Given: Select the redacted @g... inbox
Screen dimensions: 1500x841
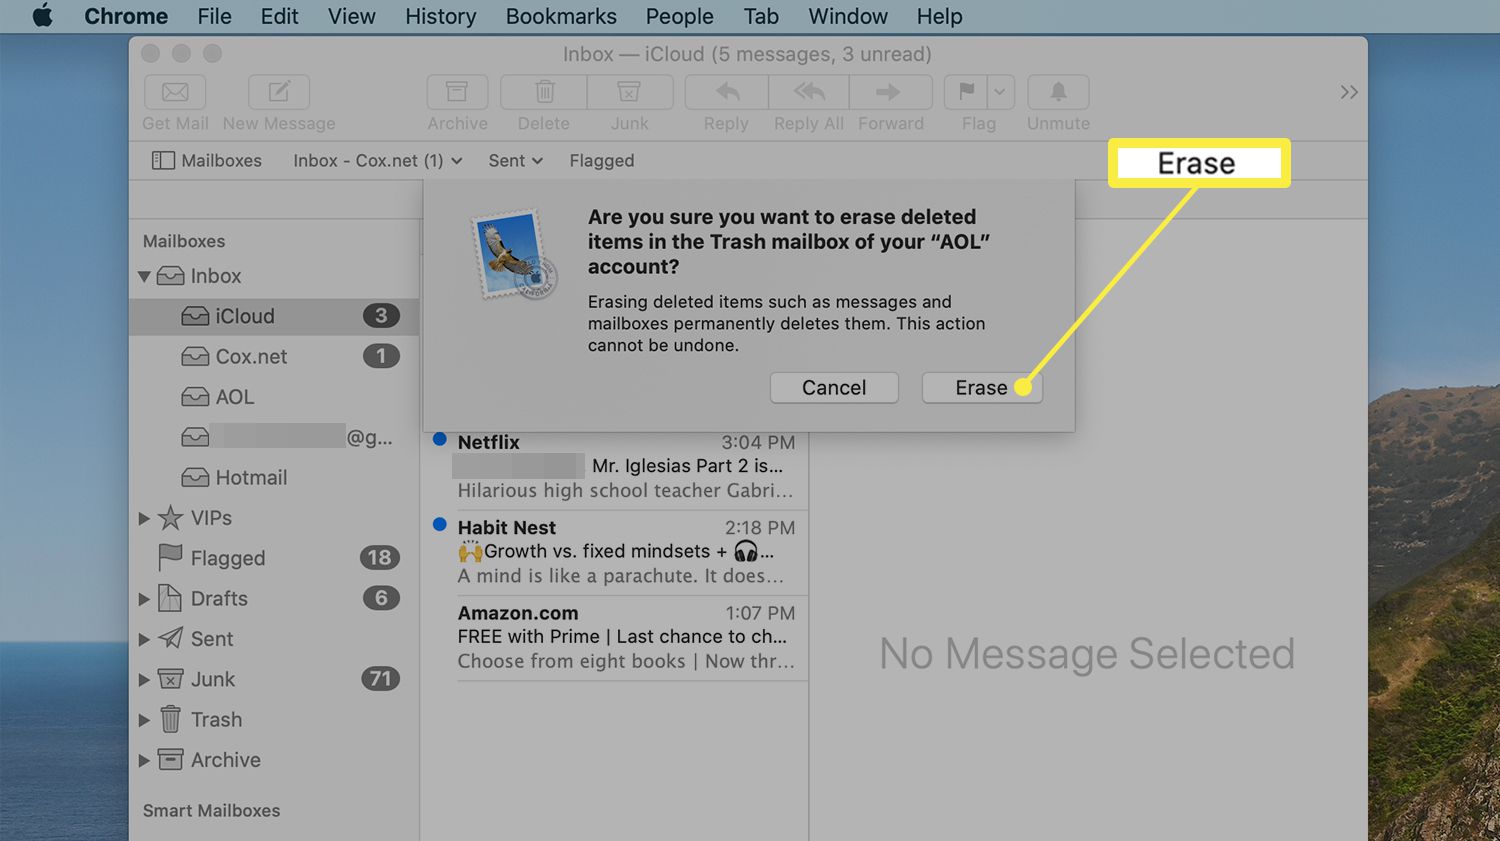Looking at the screenshot, I should point(274,437).
